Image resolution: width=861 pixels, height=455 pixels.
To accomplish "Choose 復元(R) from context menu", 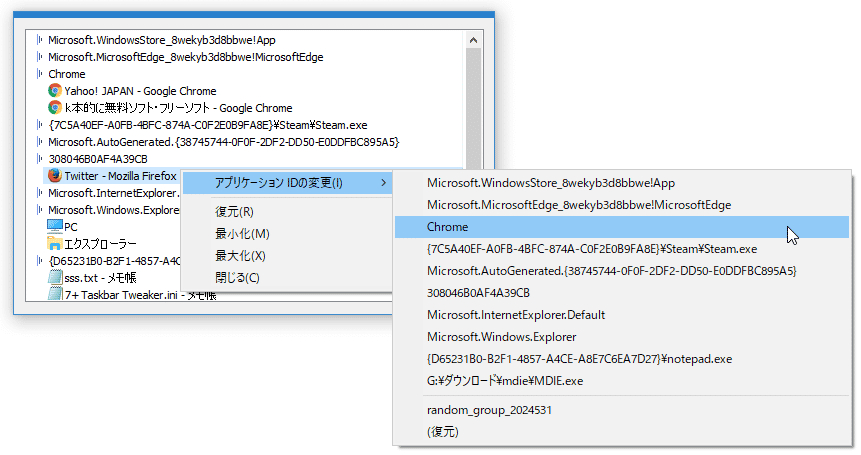I will click(x=287, y=211).
